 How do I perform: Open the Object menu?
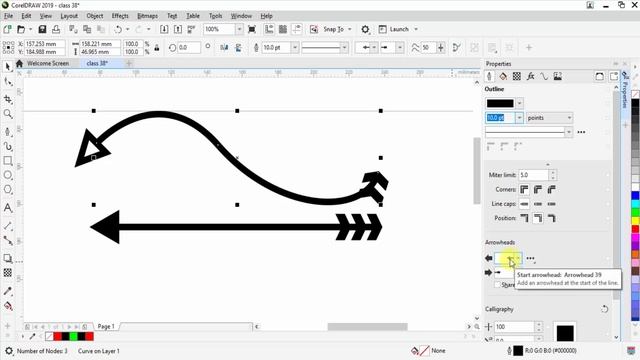pyautogui.click(x=95, y=16)
